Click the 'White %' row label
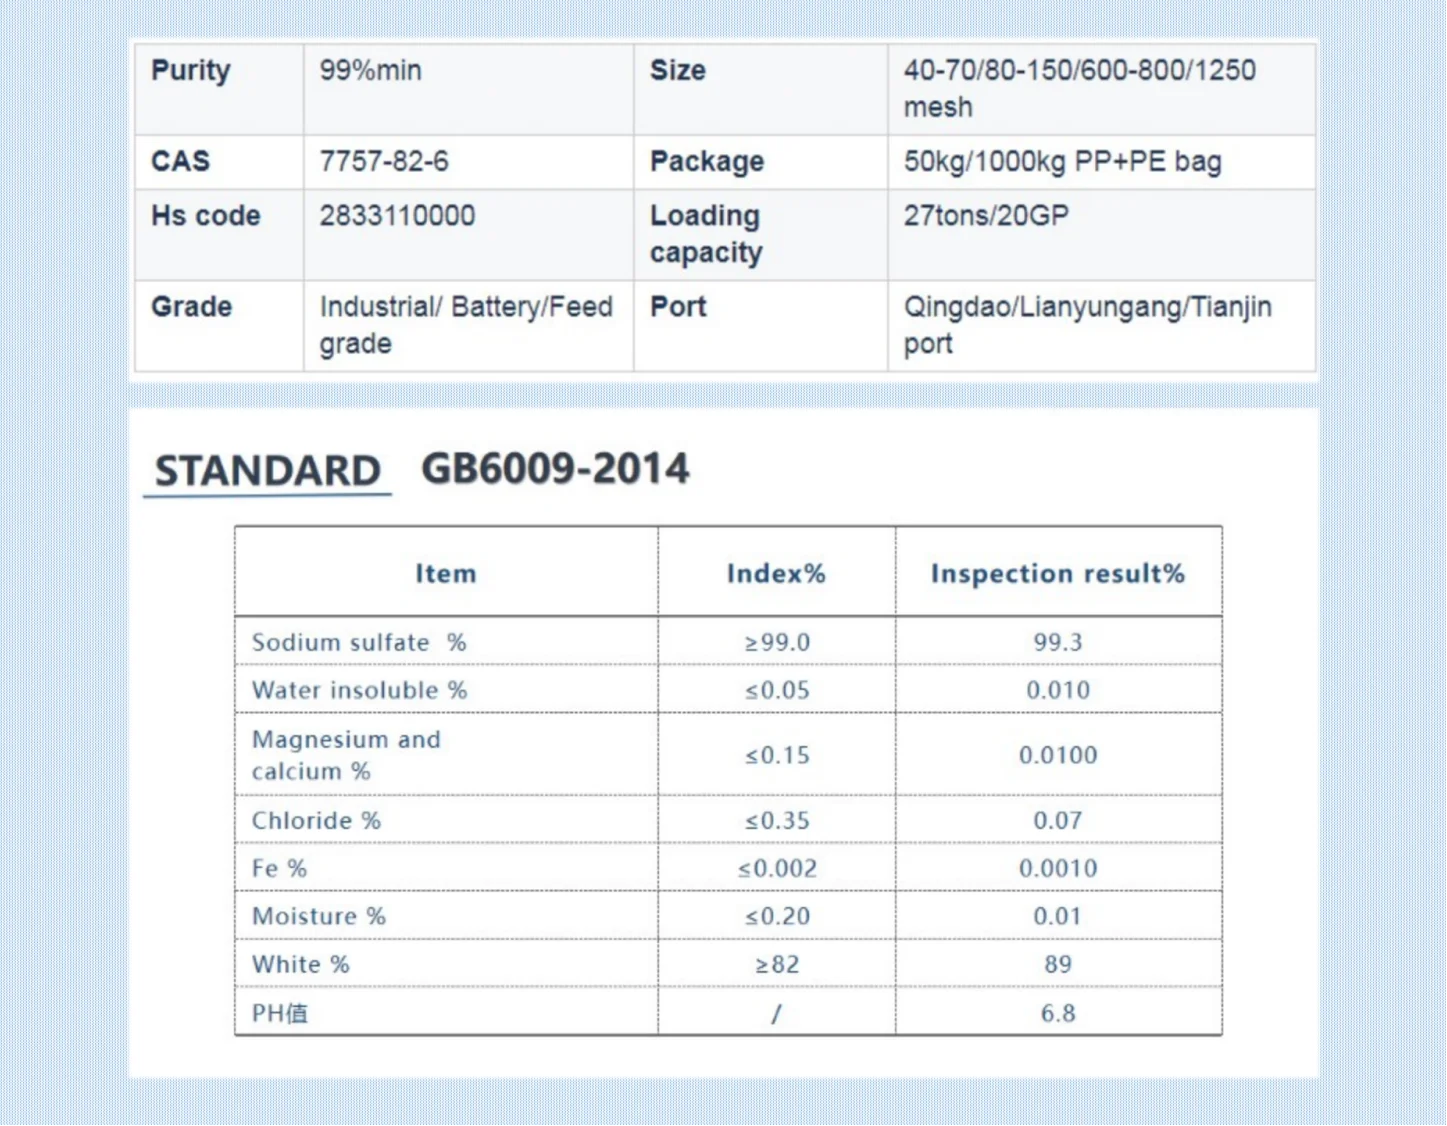 300,964
